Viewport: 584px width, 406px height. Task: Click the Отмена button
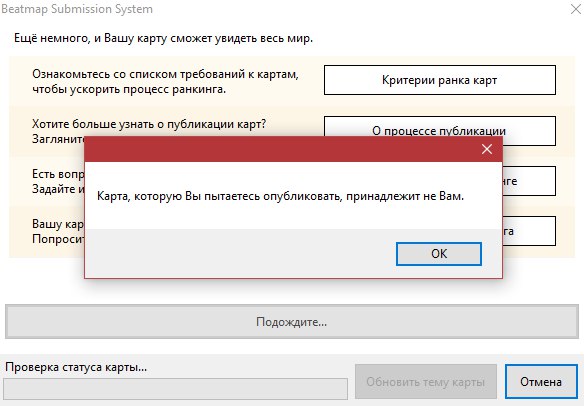[541, 381]
